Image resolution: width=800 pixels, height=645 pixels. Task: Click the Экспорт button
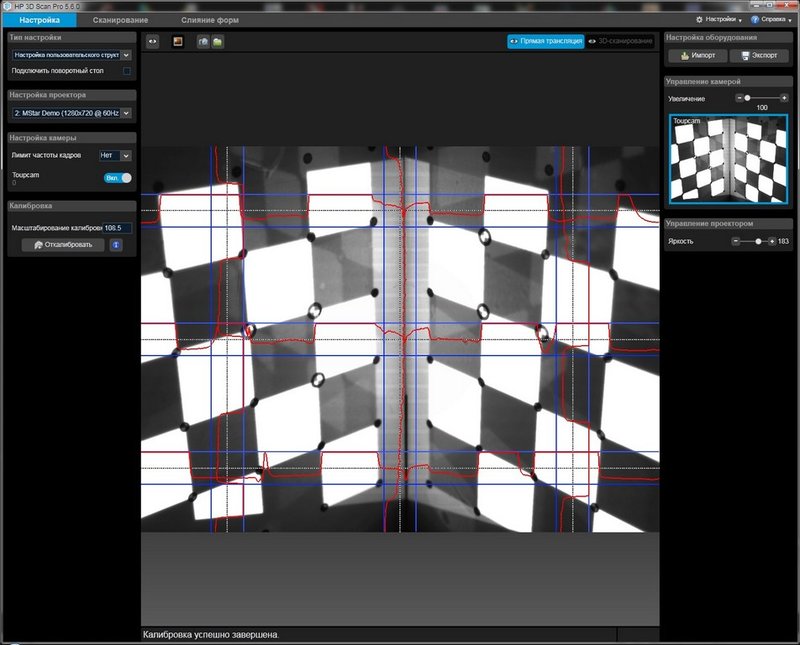pyautogui.click(x=758, y=56)
